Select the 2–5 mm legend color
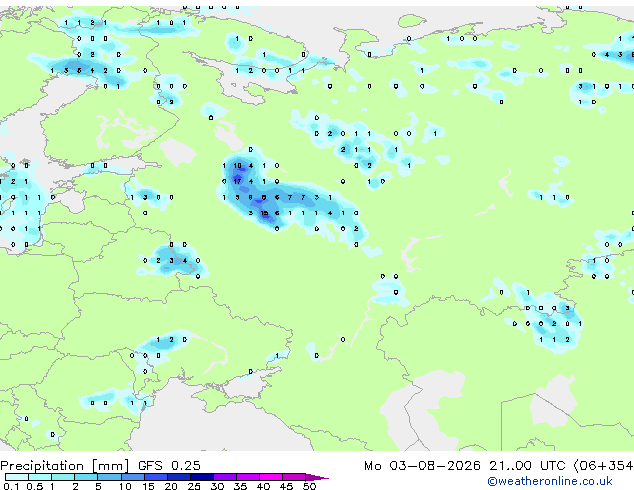The width and height of the screenshot is (634, 490). 86,477
